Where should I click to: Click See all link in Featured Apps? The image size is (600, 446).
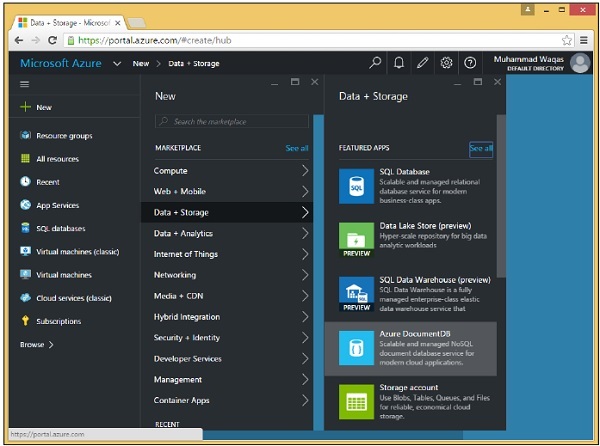click(x=481, y=148)
